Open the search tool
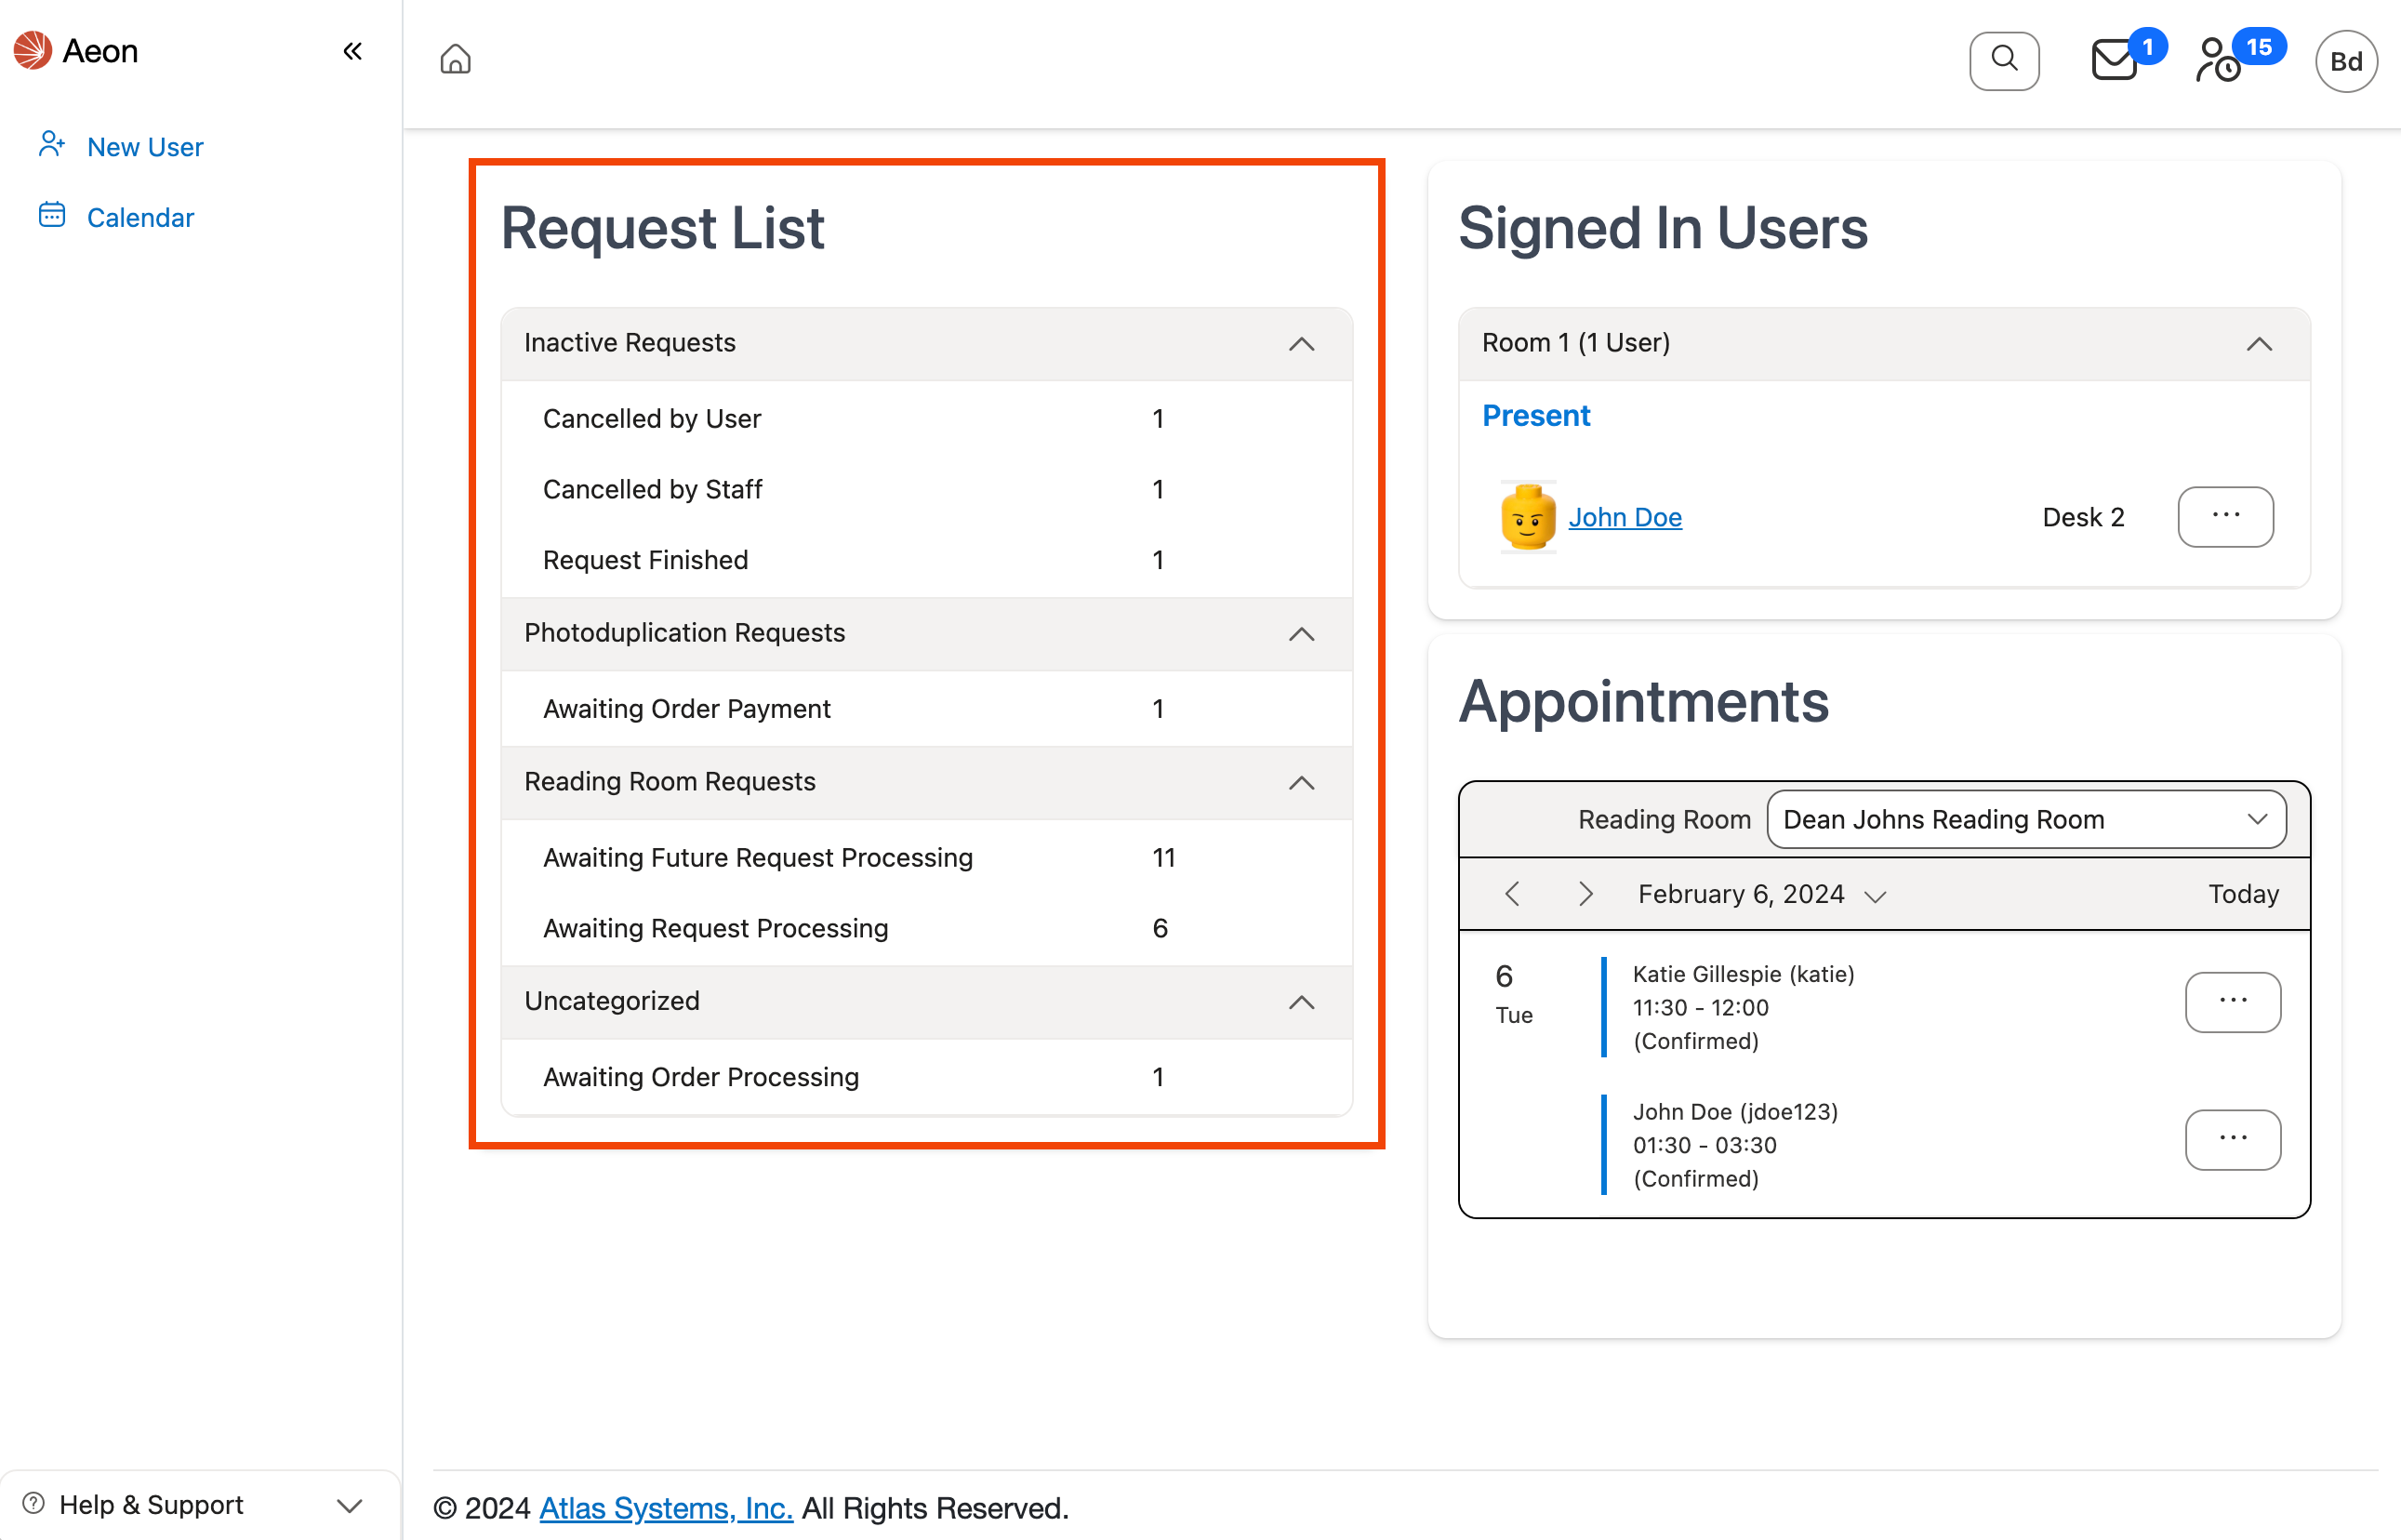Image resolution: width=2401 pixels, height=1540 pixels. click(2004, 60)
